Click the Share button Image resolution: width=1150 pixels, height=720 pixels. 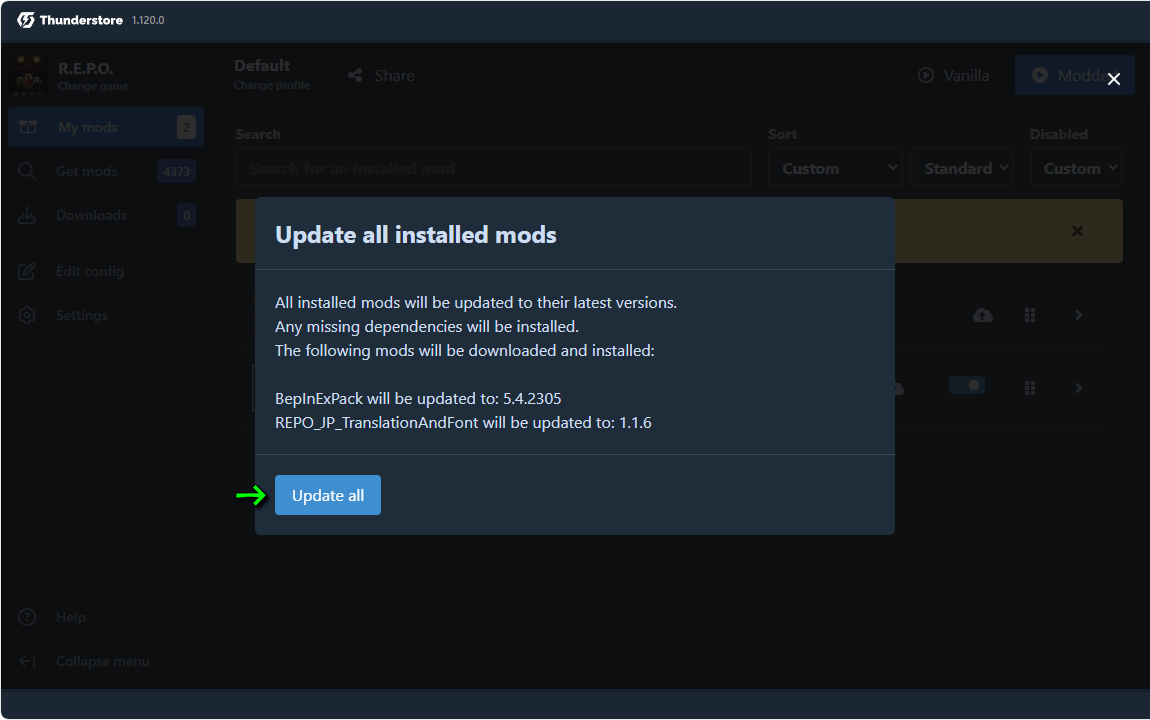point(381,76)
